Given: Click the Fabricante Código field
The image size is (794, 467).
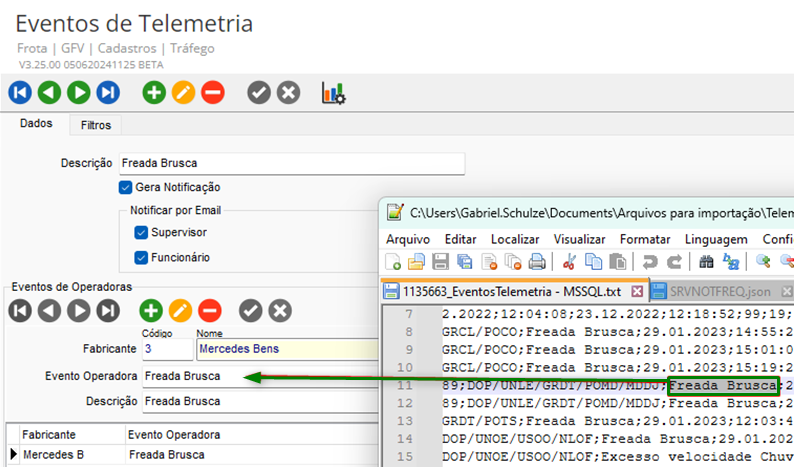Looking at the screenshot, I should tap(168, 349).
